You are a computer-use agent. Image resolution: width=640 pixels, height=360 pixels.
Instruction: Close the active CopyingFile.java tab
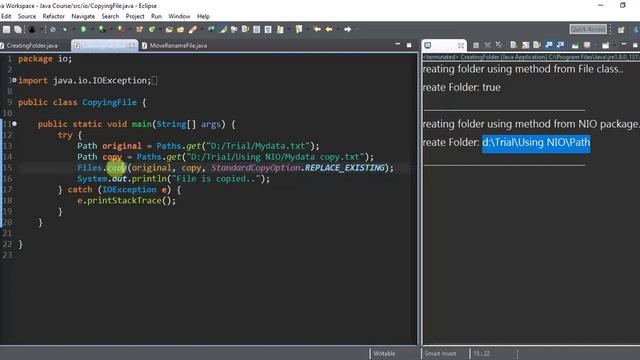[132, 45]
